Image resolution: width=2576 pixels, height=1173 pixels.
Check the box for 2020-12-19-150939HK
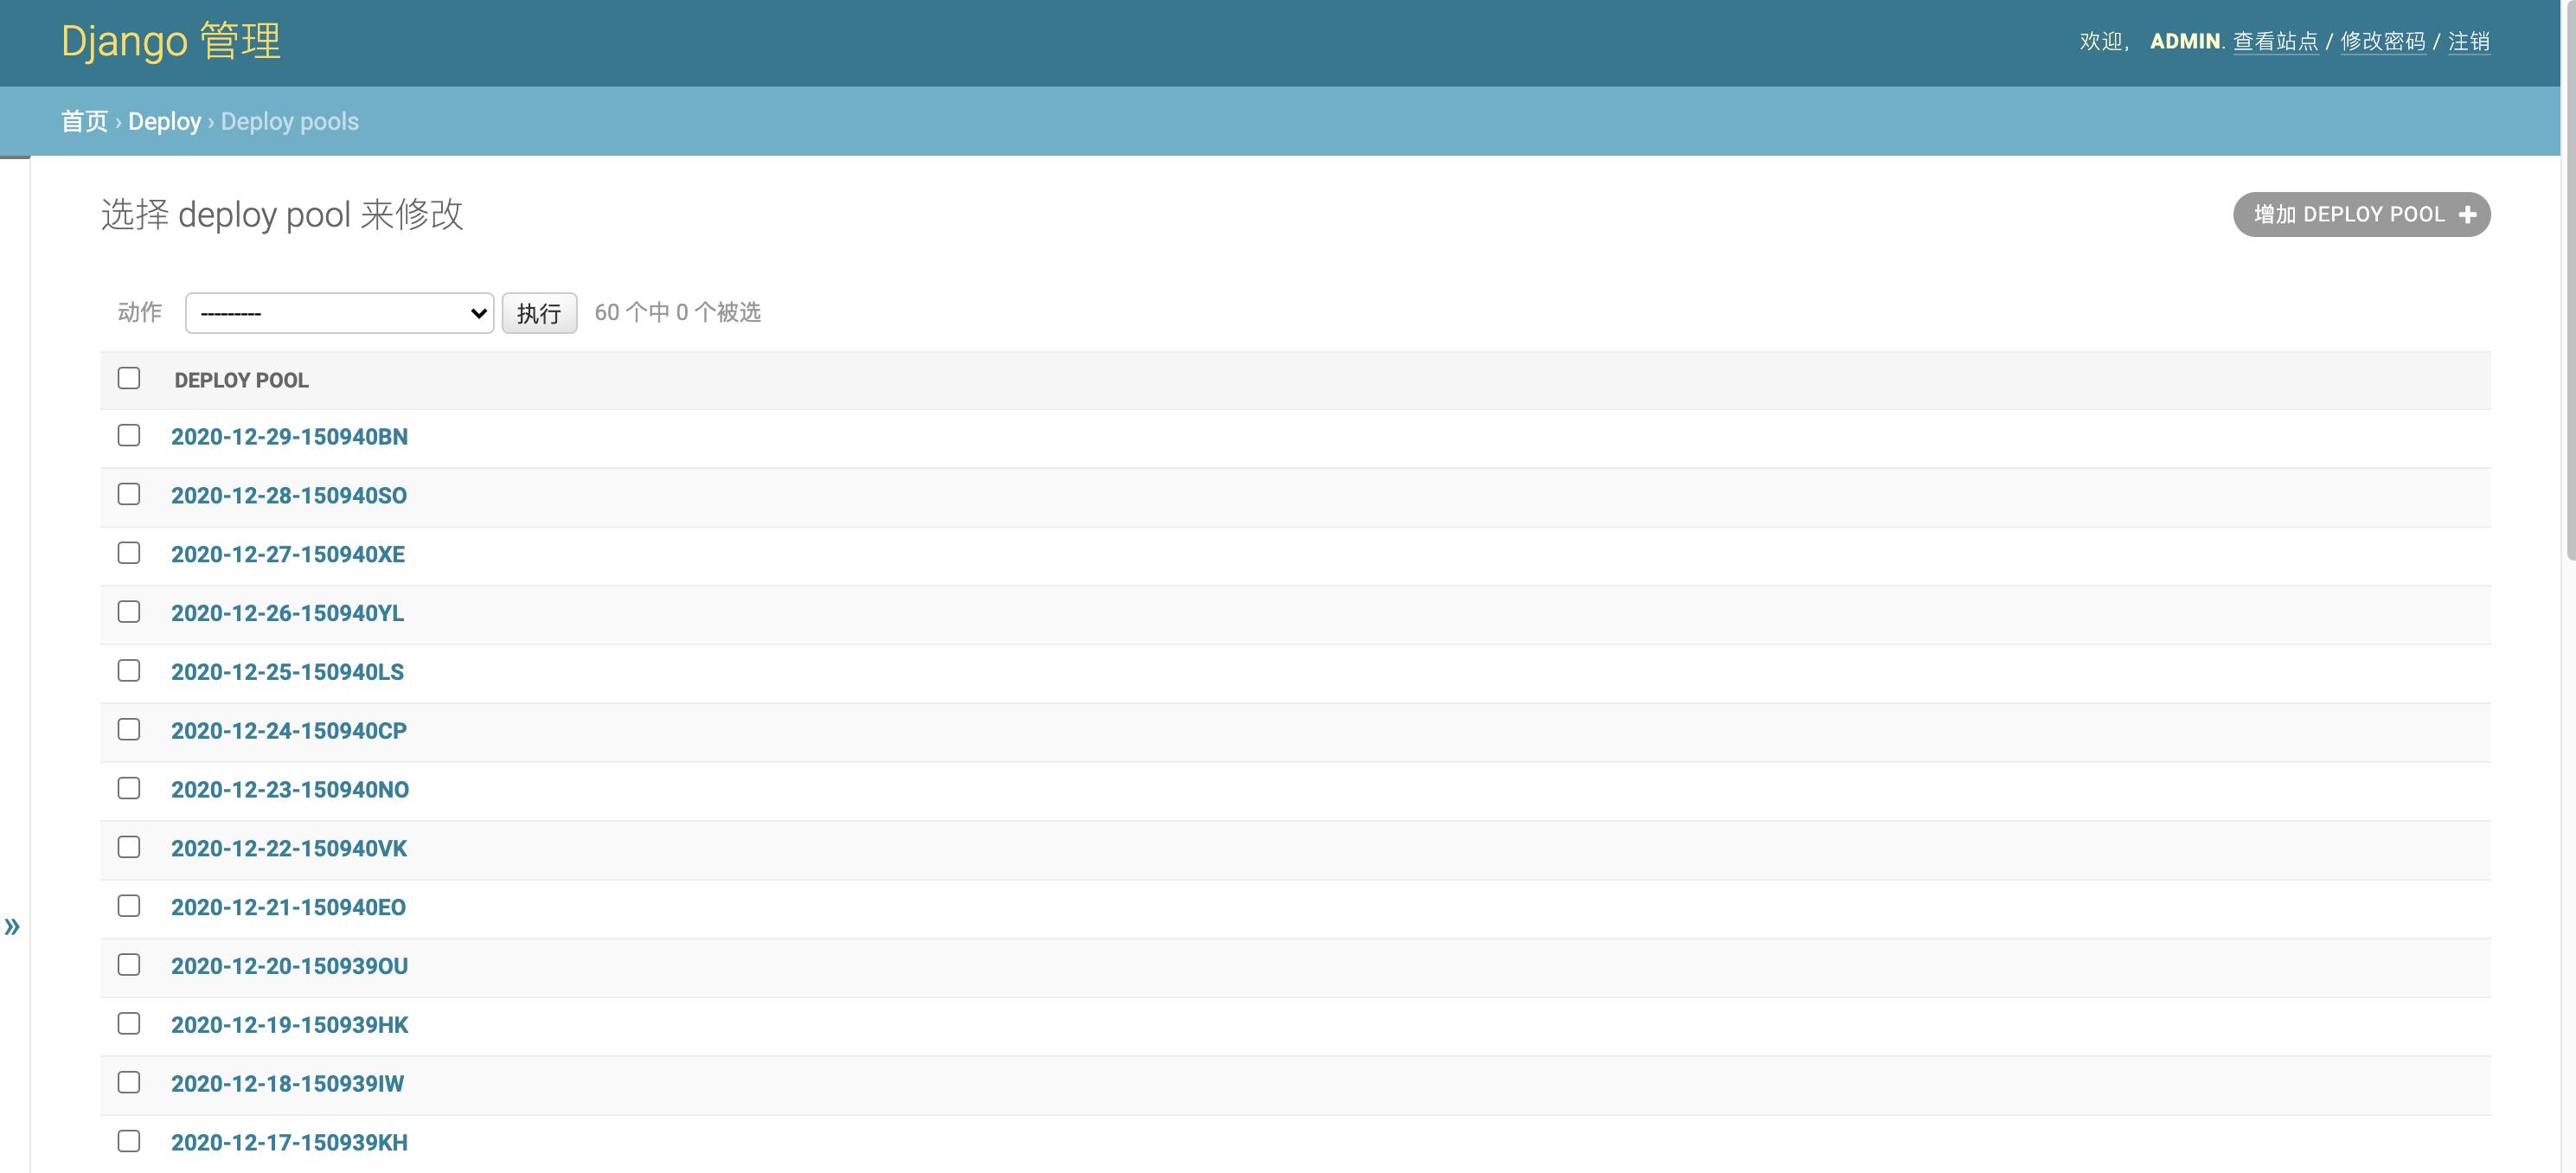point(129,1023)
